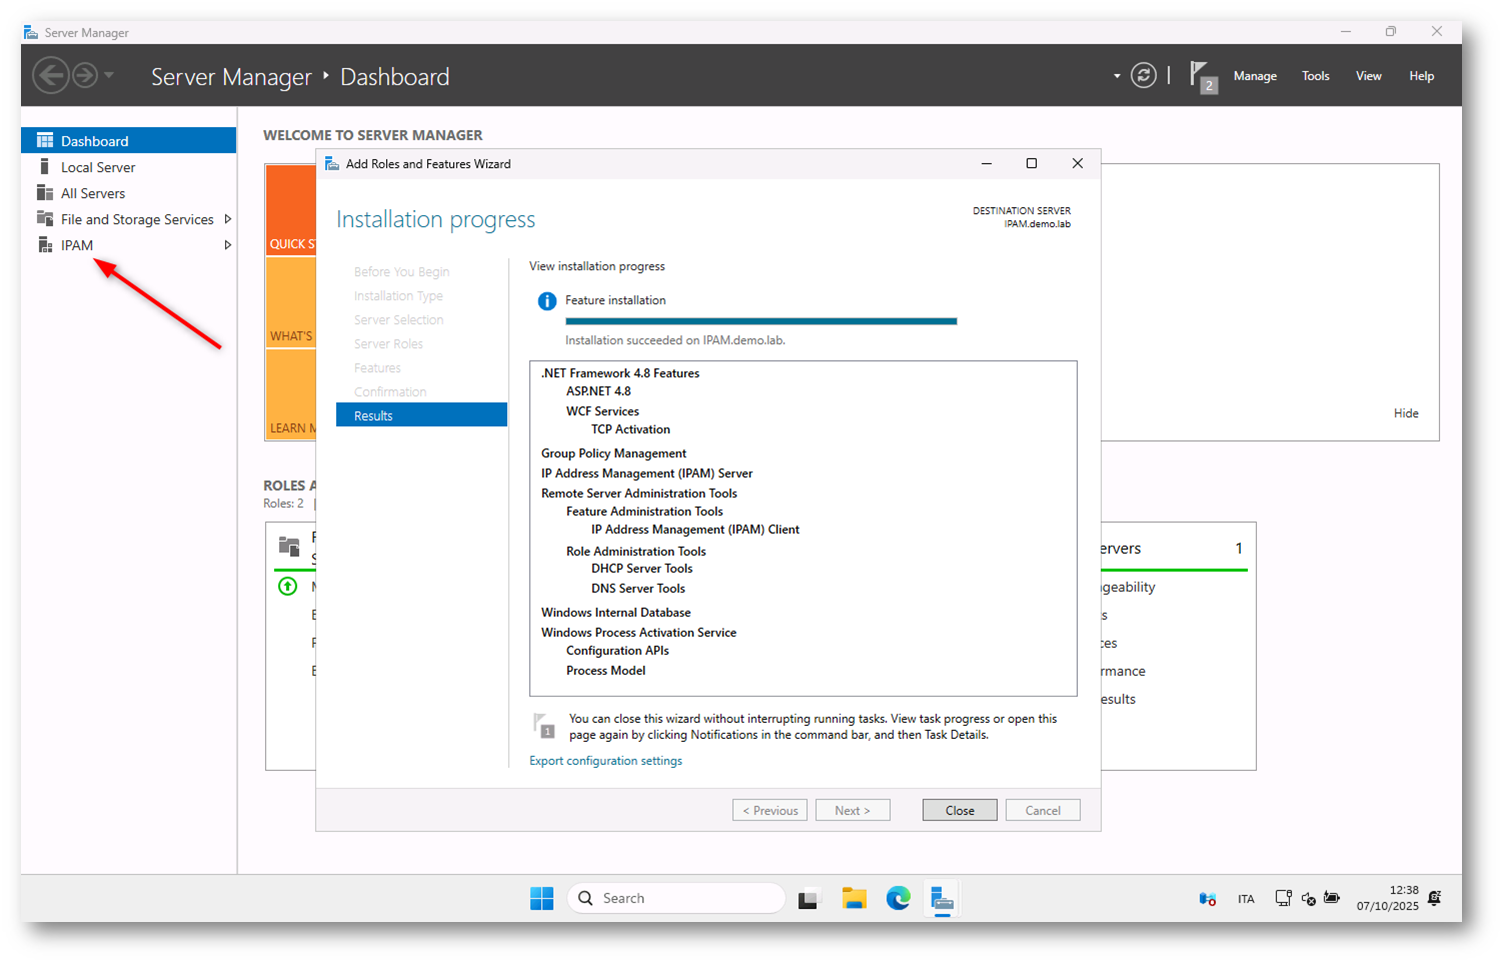Click the Hide link in the welcome panel
Viewport: 1504px width, 964px height.
click(1406, 413)
